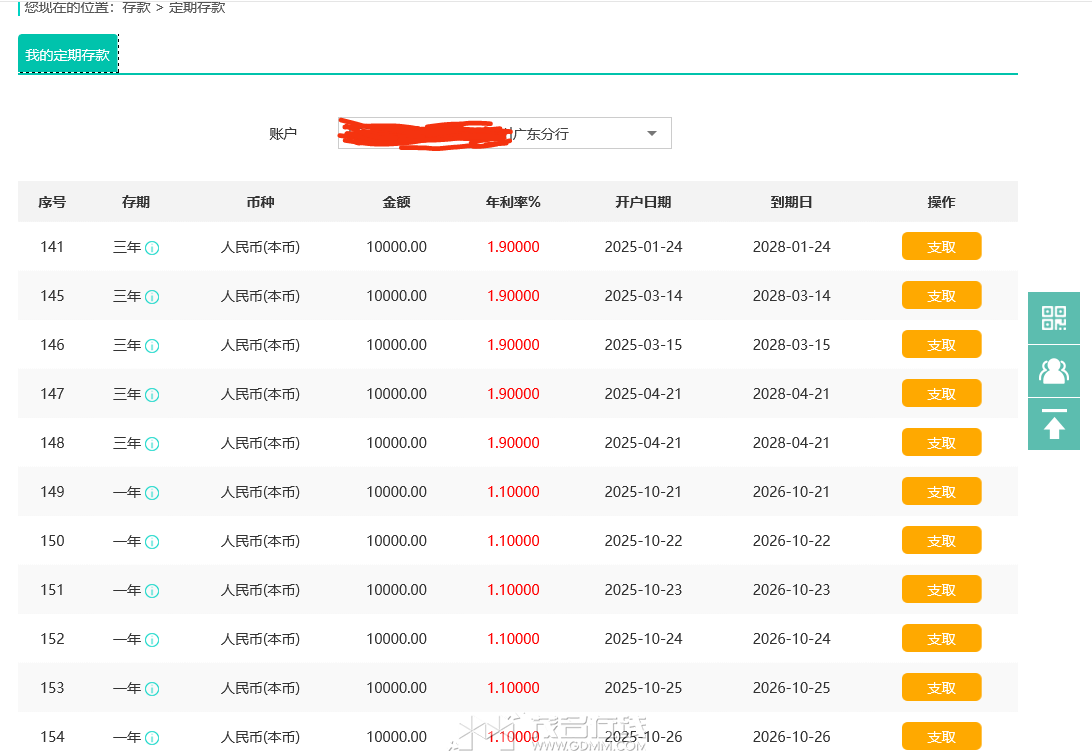Click the 到期日 column header

[x=791, y=202]
